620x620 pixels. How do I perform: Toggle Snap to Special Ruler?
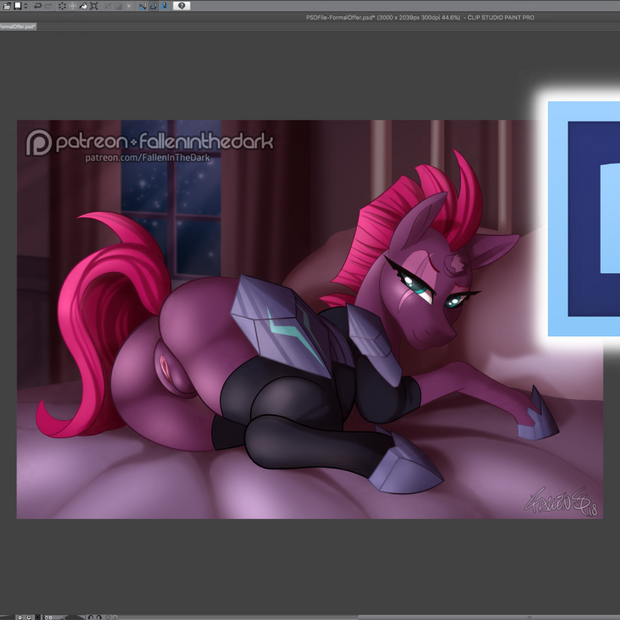[x=153, y=6]
